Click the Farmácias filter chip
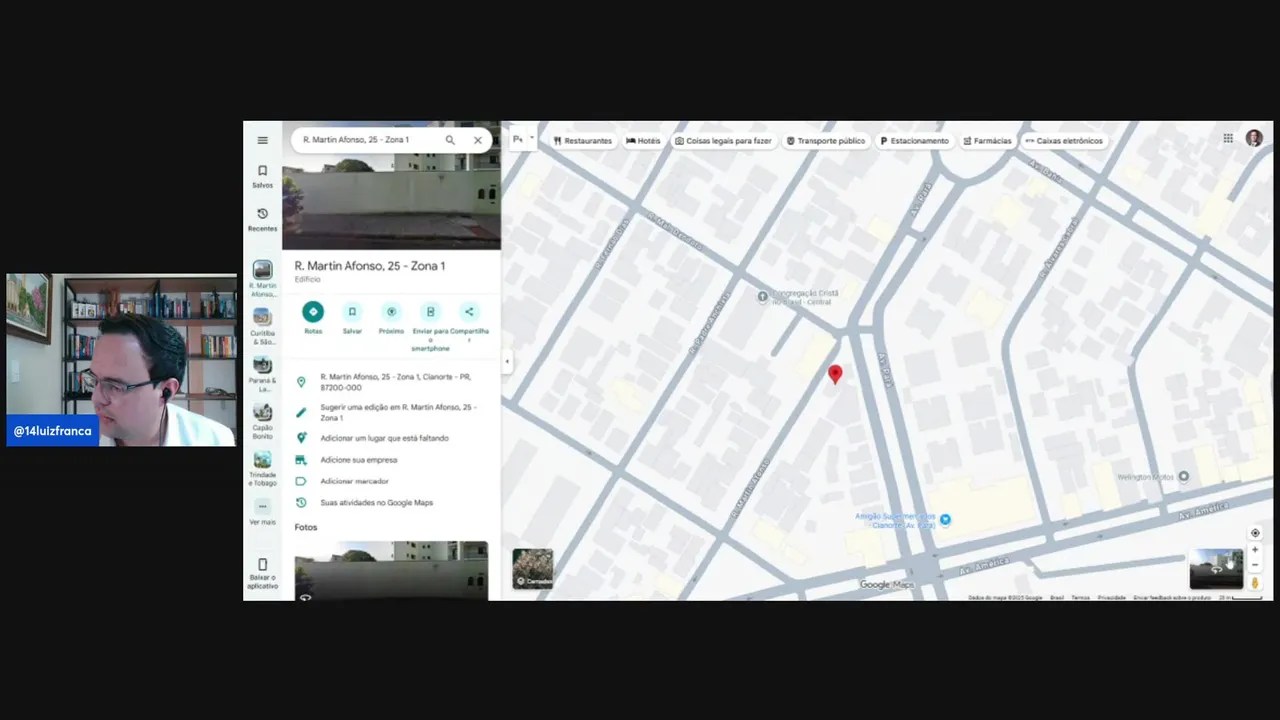The height and width of the screenshot is (720, 1280). coord(987,141)
